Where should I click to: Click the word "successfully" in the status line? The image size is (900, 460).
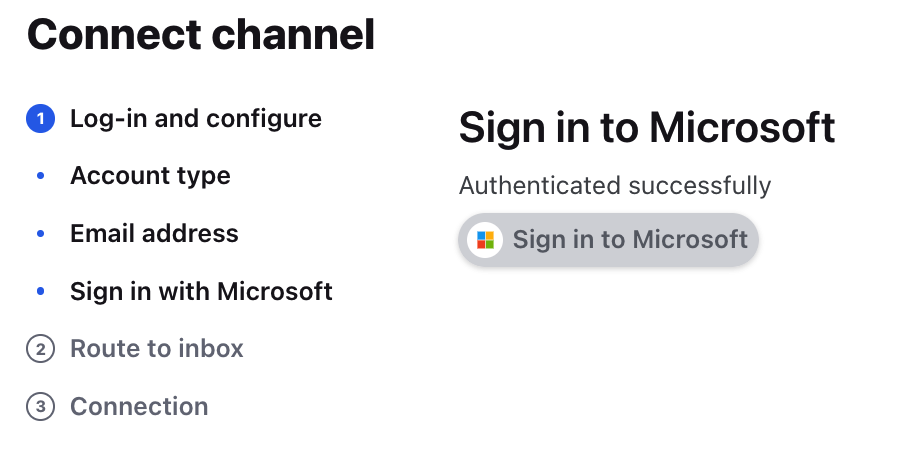pyautogui.click(x=700, y=185)
